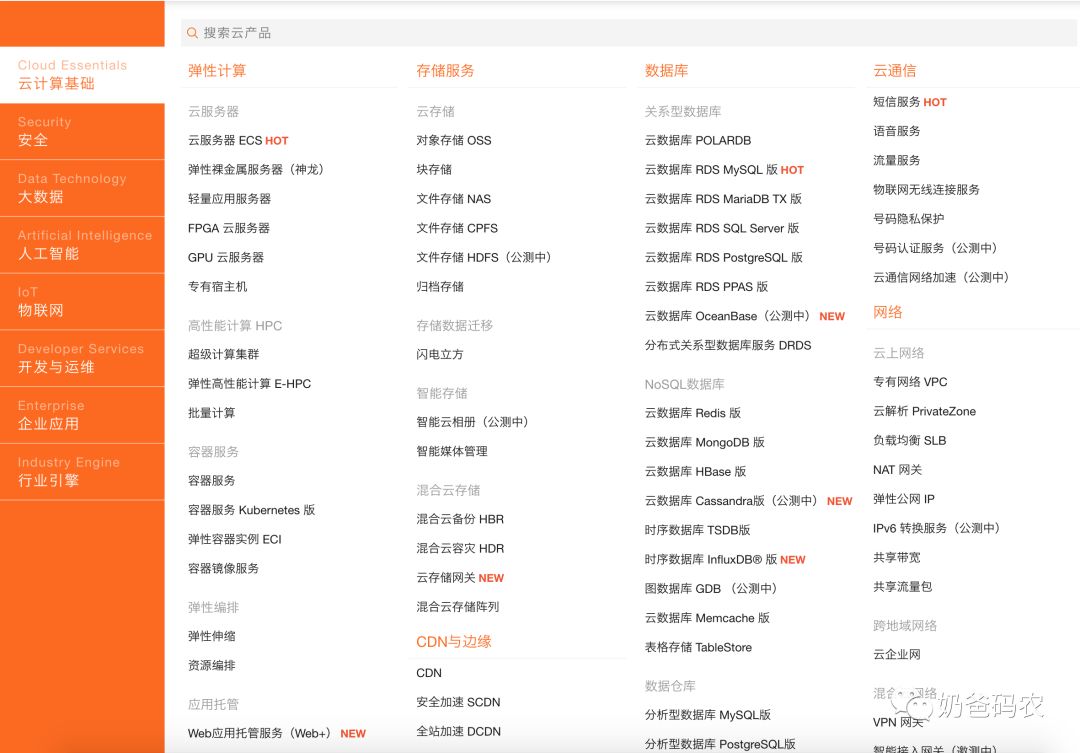Open 弹性容器实例 ECI link

235,539
